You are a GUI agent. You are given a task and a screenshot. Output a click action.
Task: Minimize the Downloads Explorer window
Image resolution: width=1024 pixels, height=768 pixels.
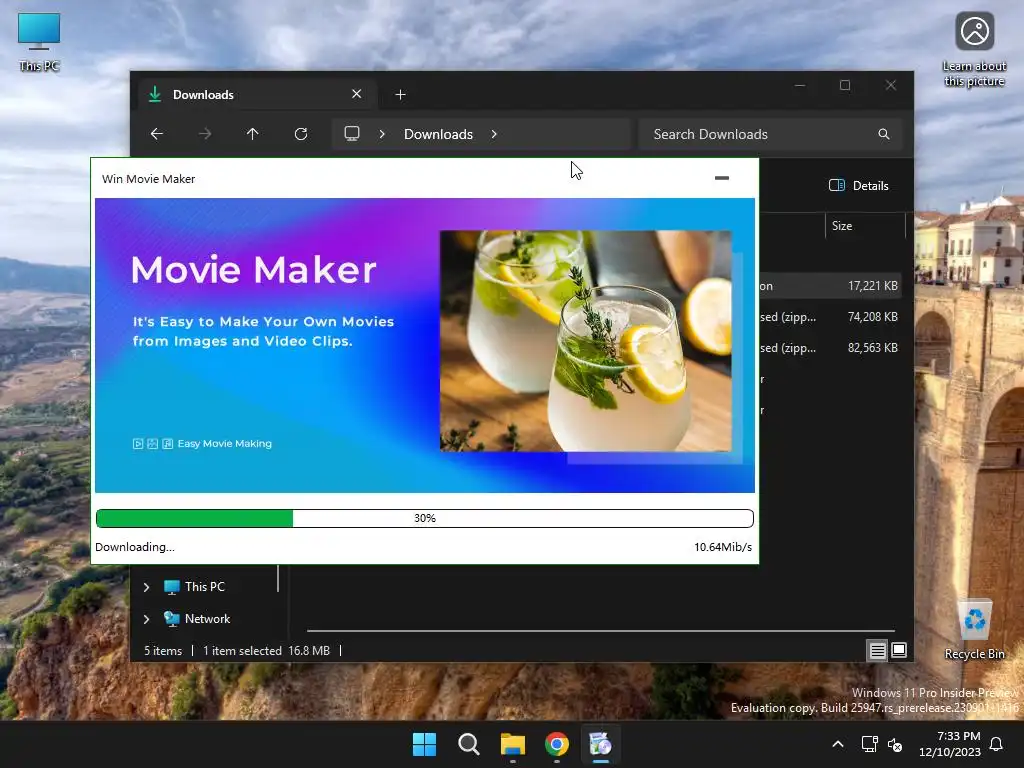coord(800,86)
